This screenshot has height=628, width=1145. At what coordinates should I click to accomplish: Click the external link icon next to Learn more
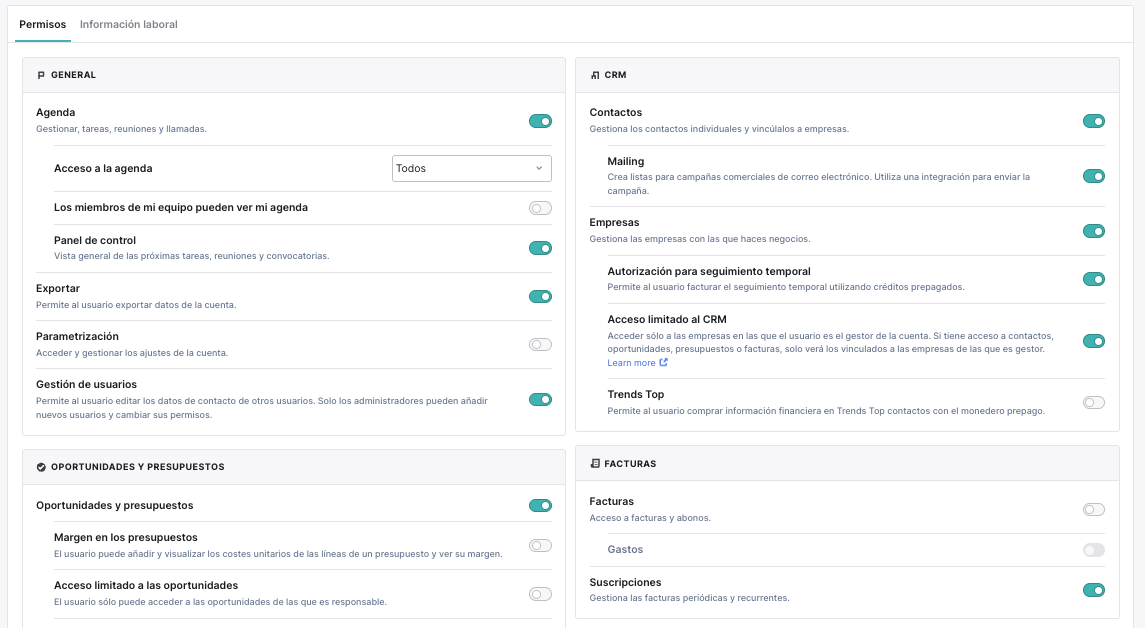tap(663, 362)
